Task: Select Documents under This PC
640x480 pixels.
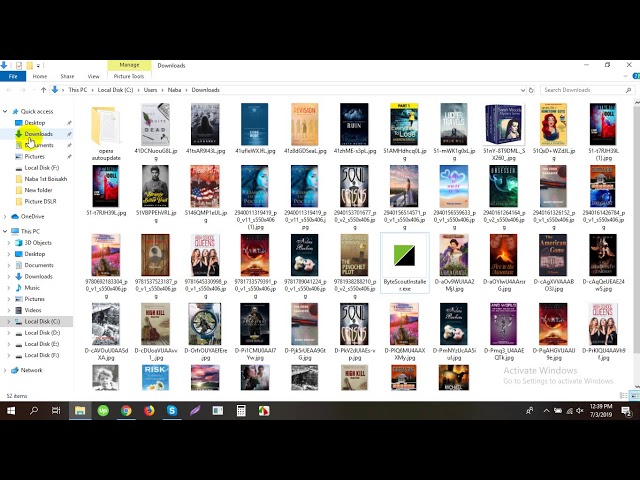Action: click(x=38, y=265)
